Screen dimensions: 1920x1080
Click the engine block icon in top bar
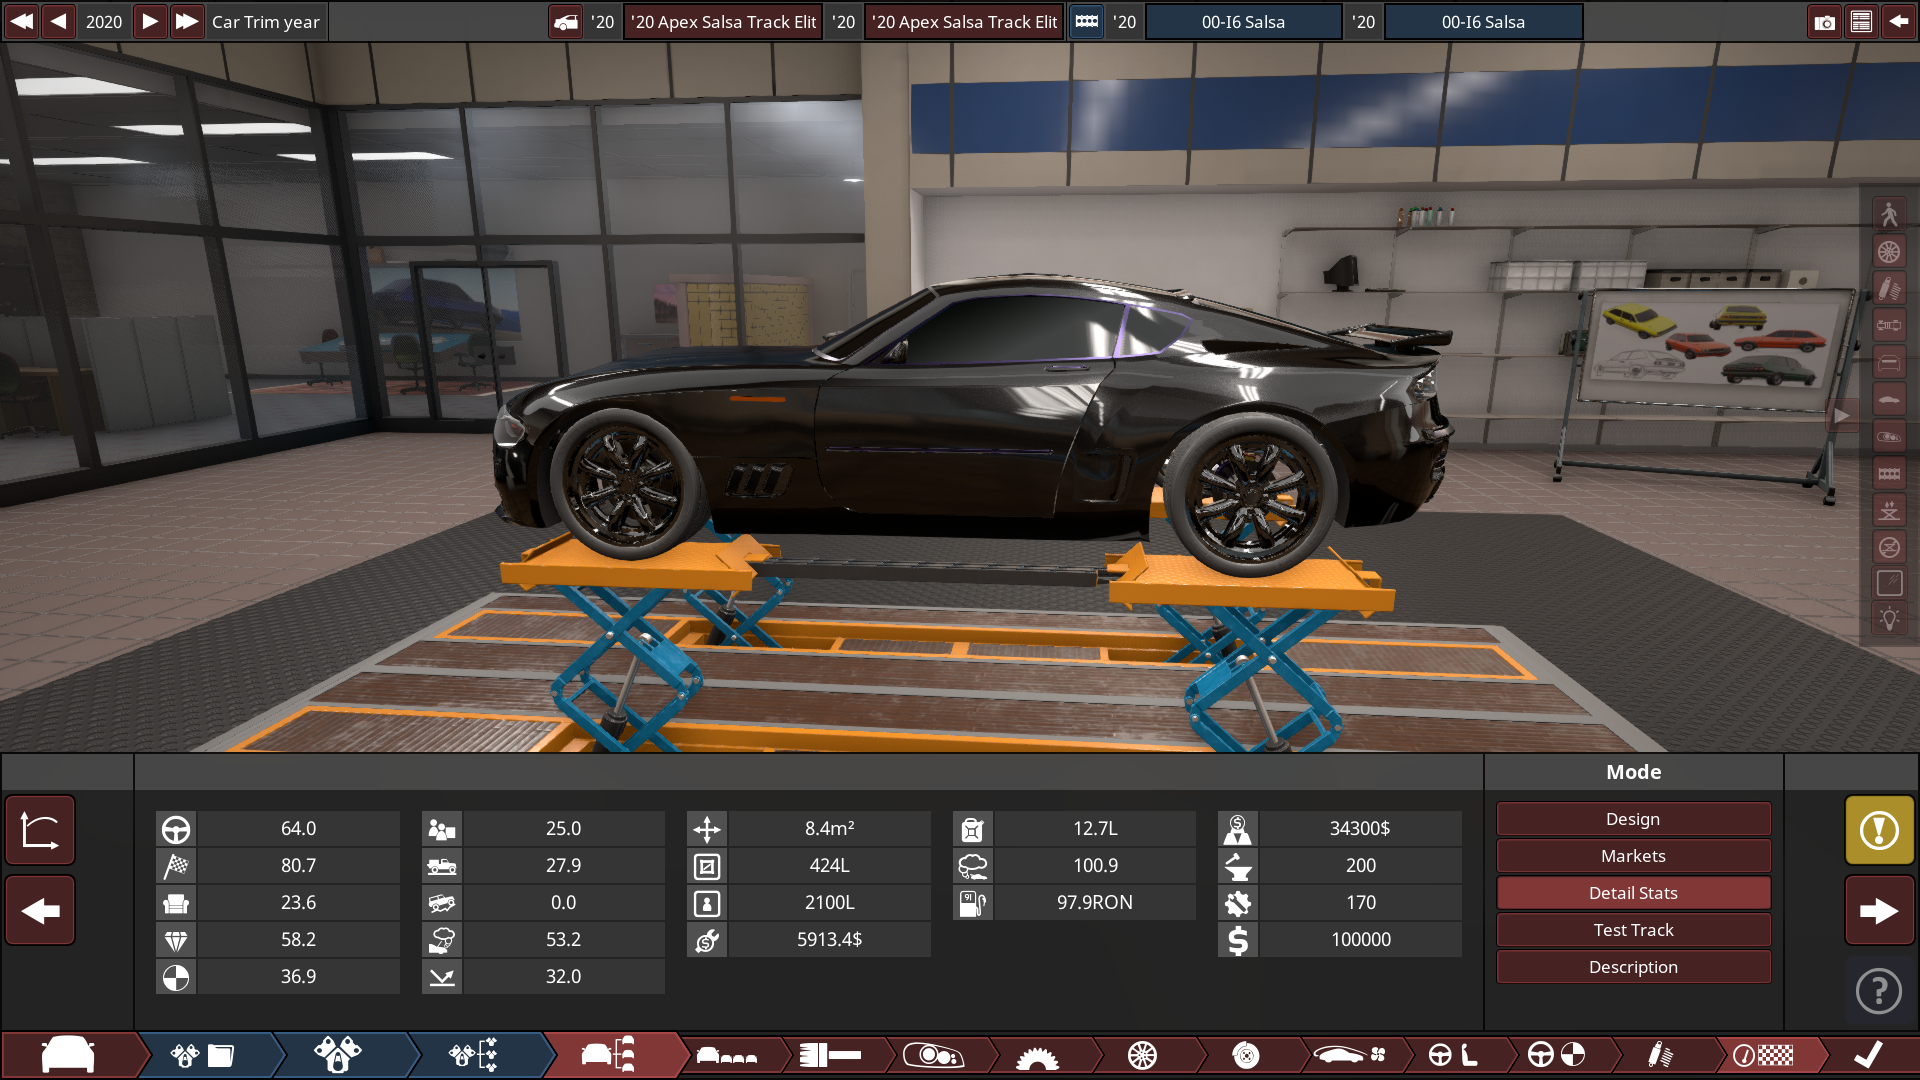tap(1087, 22)
